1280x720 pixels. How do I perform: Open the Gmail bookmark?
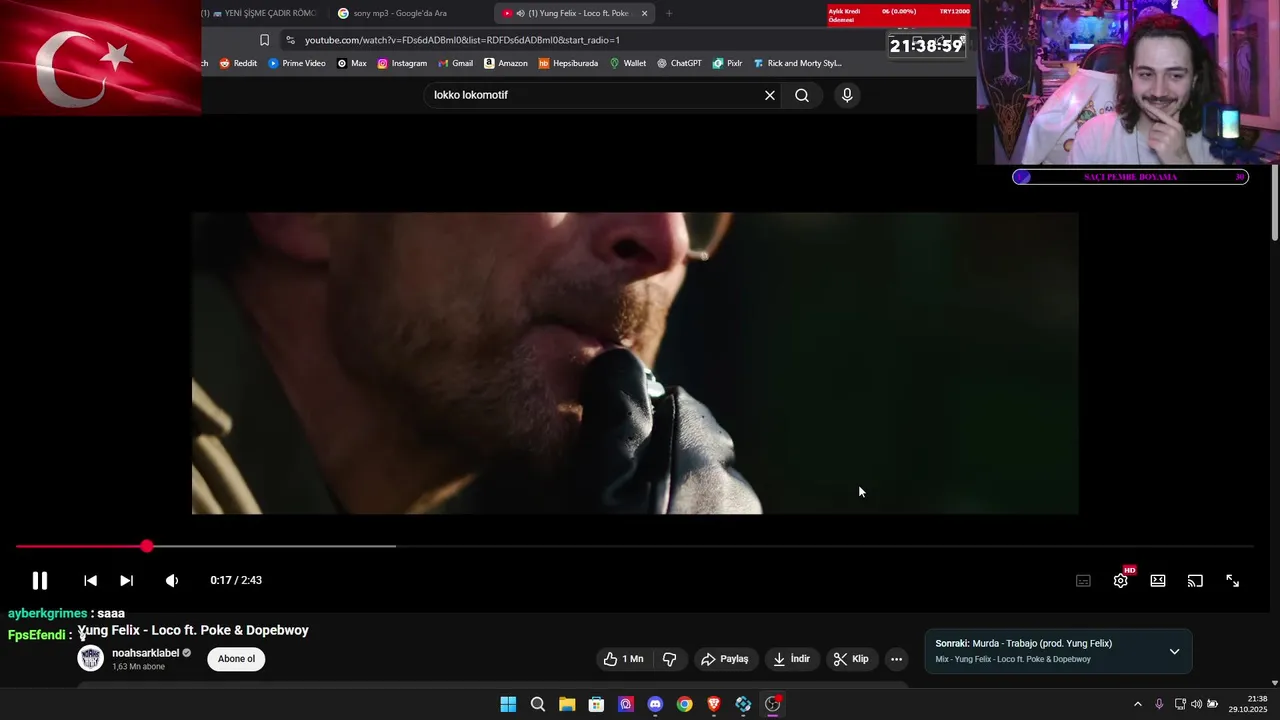[455, 63]
